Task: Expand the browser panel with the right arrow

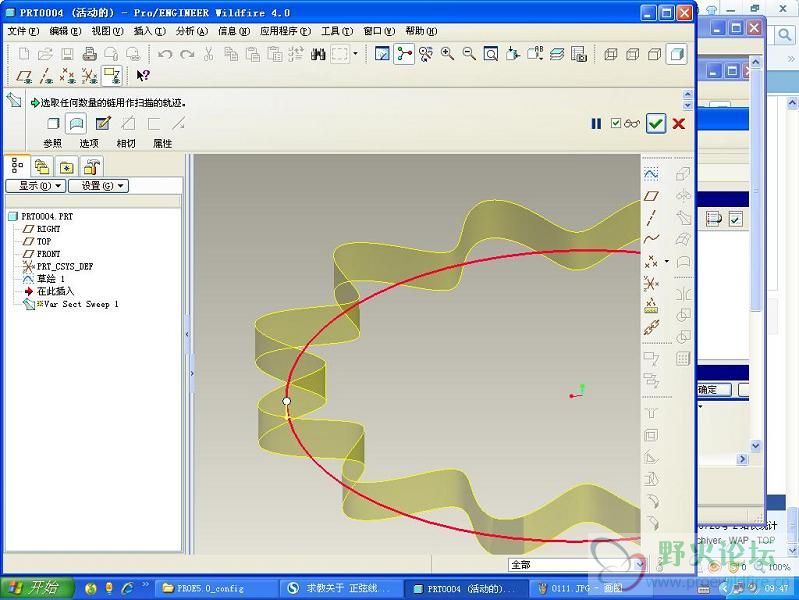Action: 192,373
